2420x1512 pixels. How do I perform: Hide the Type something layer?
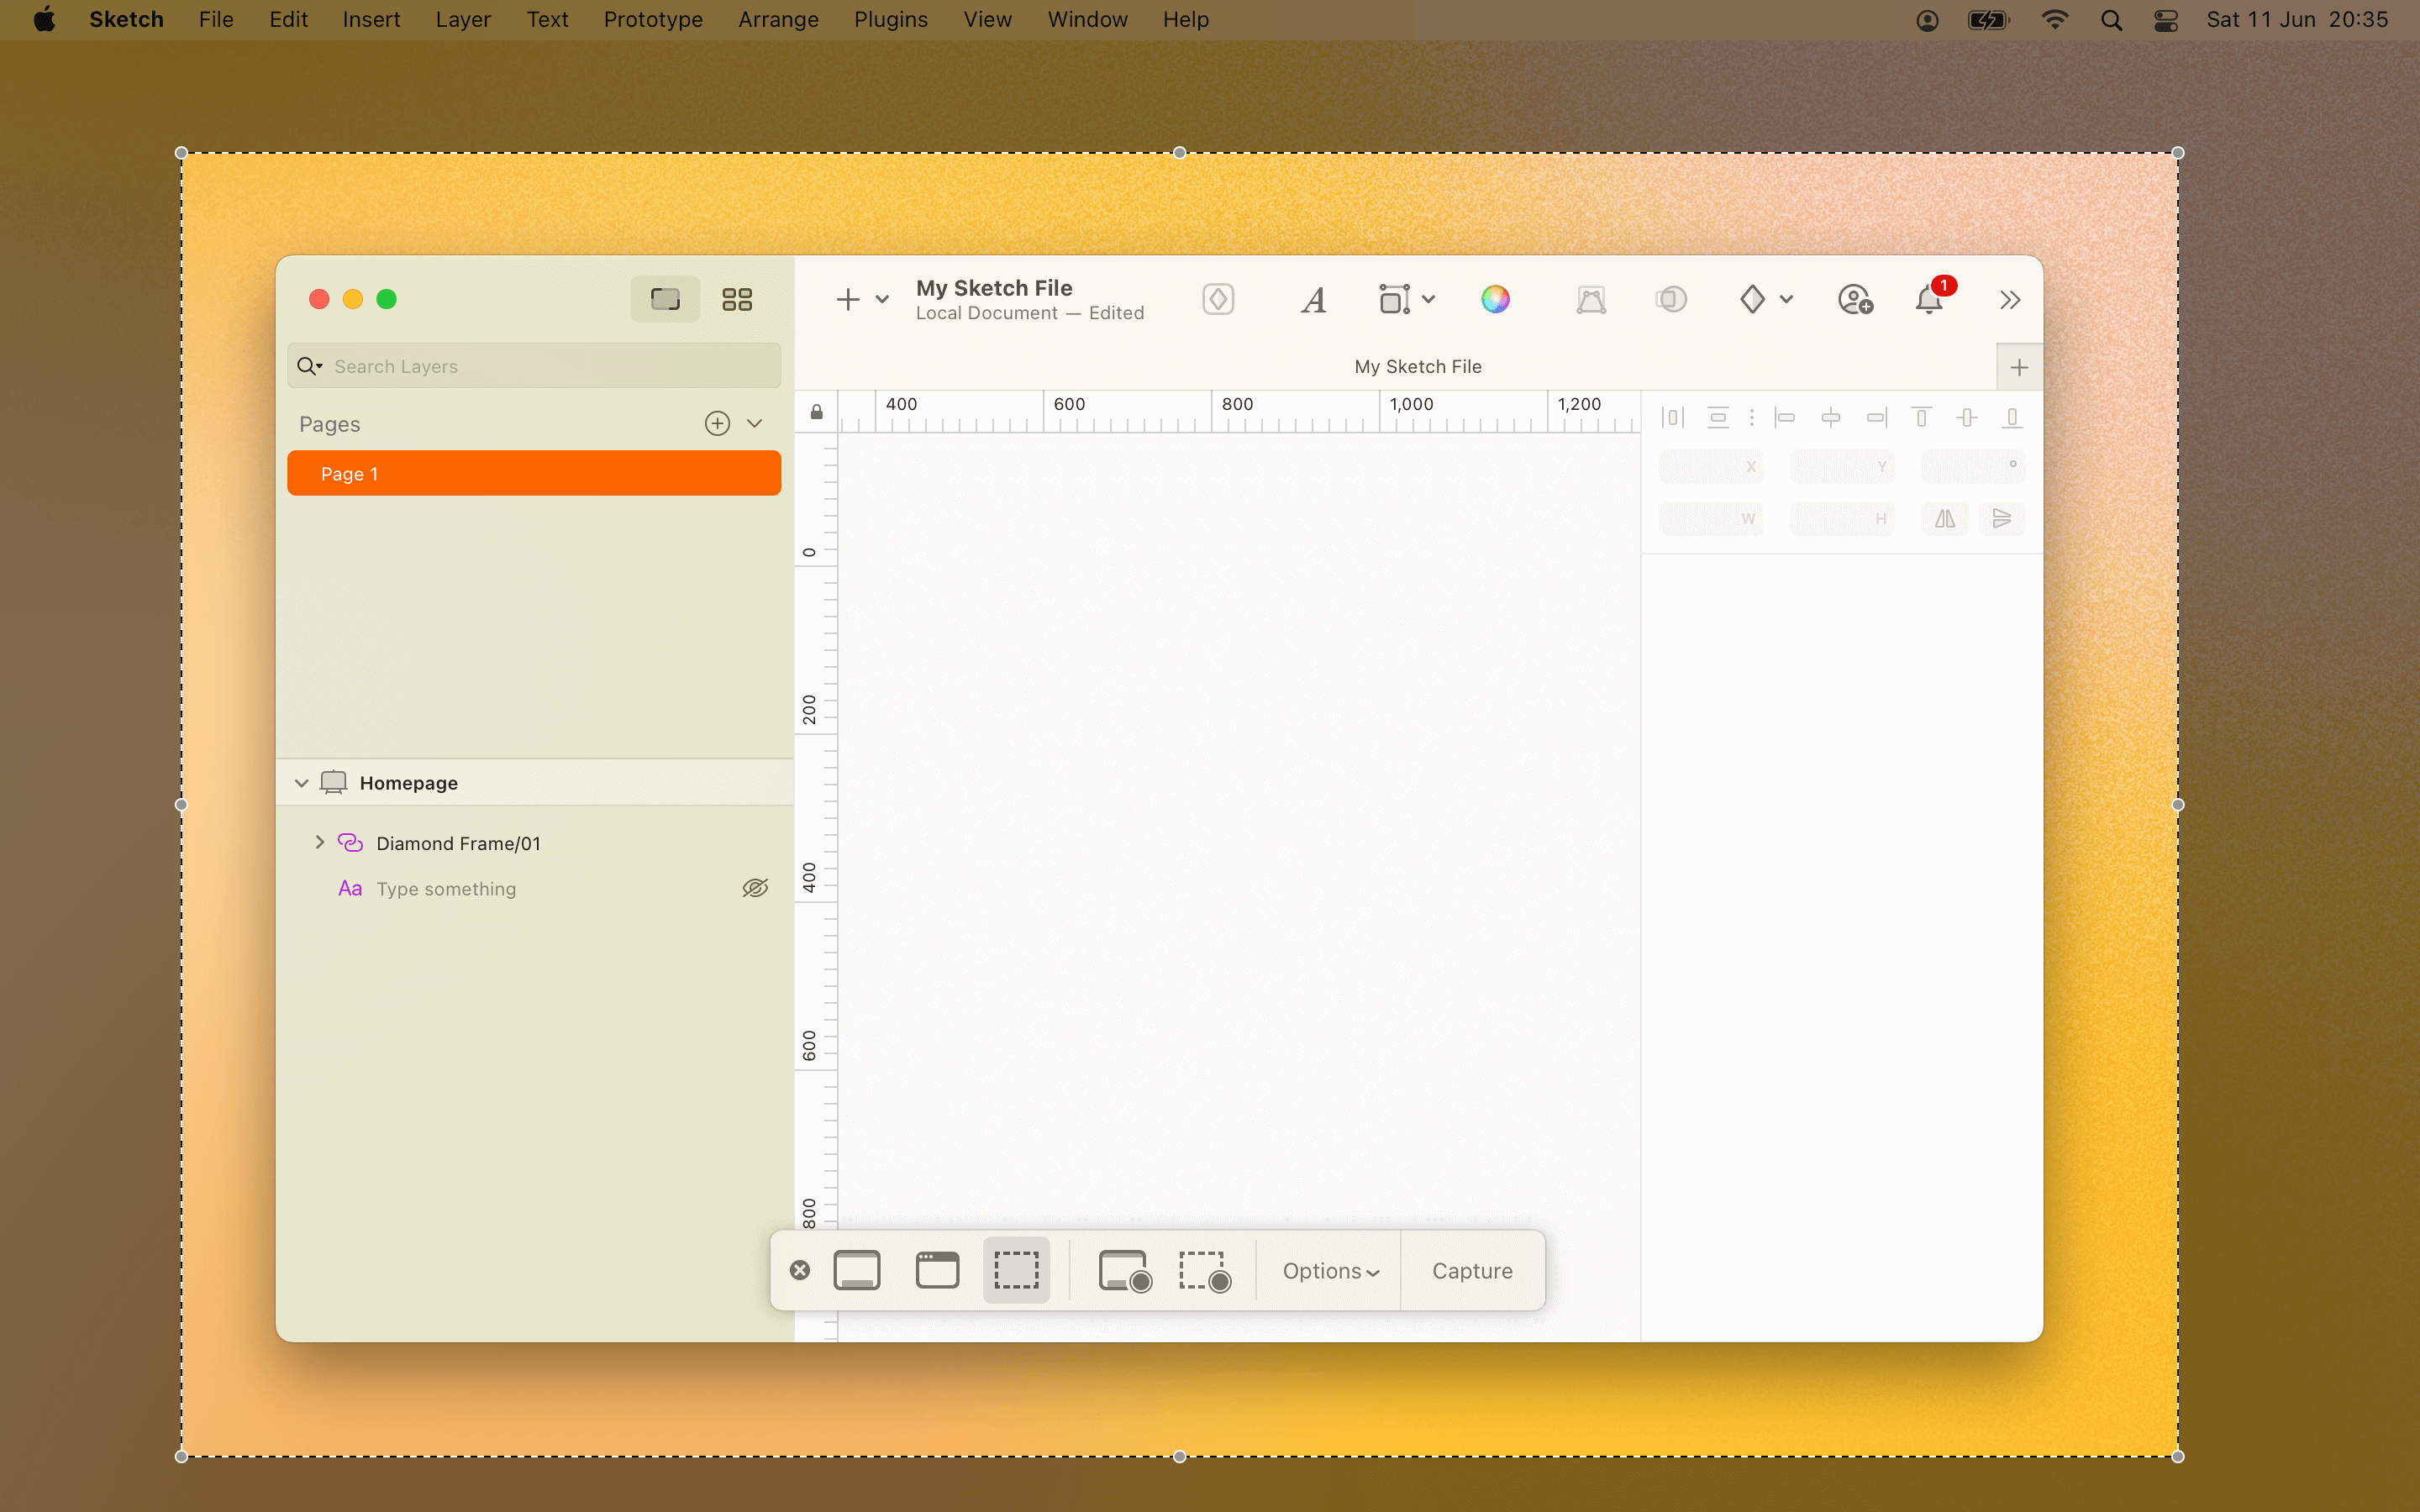pyautogui.click(x=755, y=889)
